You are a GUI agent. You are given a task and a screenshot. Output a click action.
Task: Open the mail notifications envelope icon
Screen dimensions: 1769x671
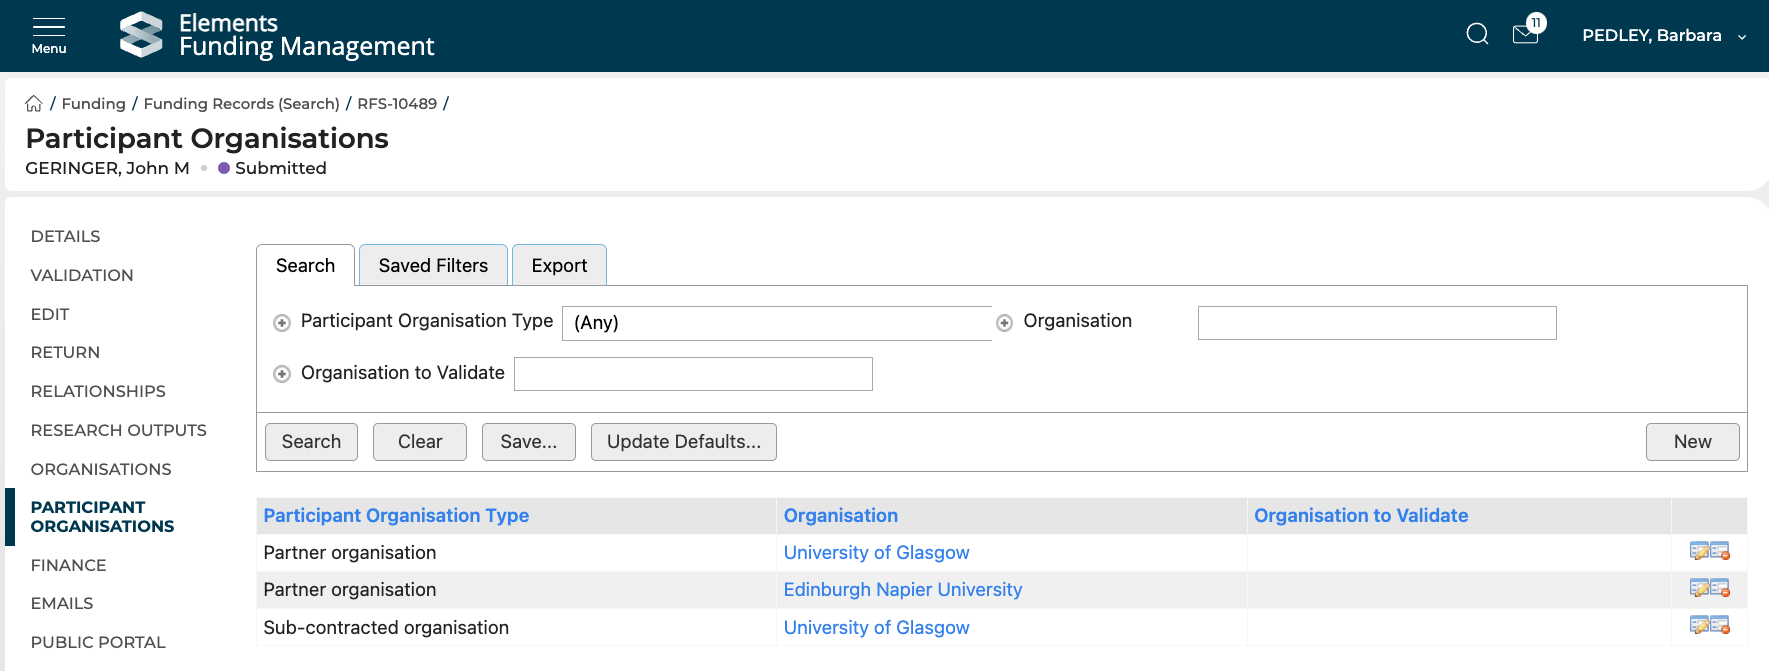[1525, 35]
